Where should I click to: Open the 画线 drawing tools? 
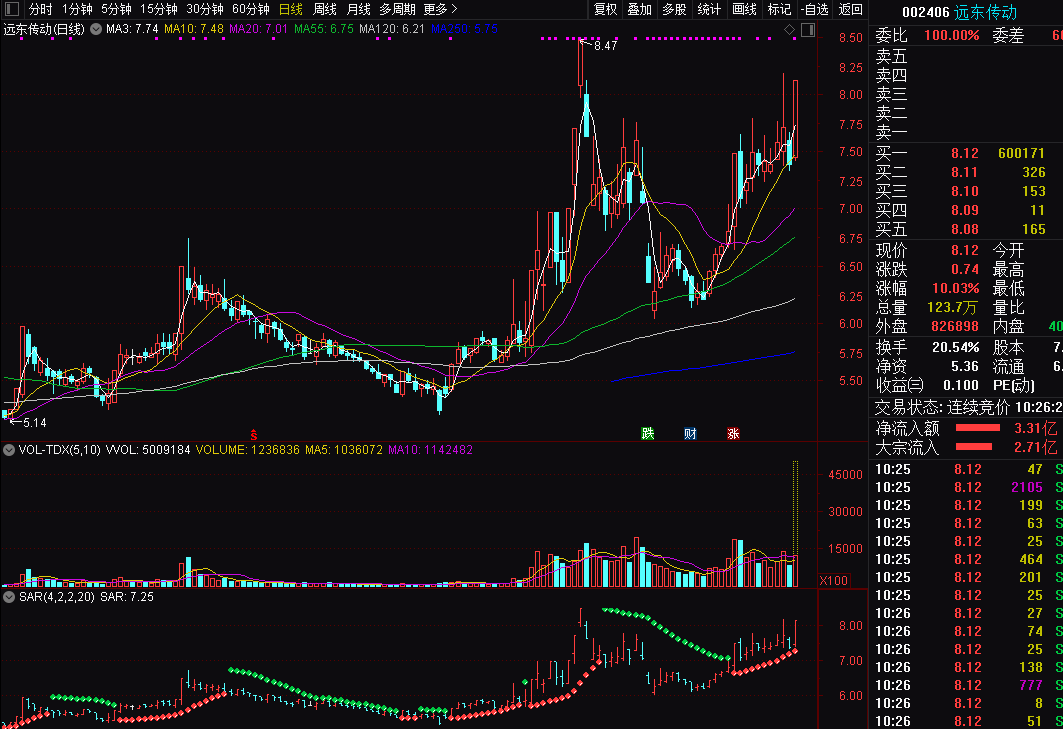[744, 9]
